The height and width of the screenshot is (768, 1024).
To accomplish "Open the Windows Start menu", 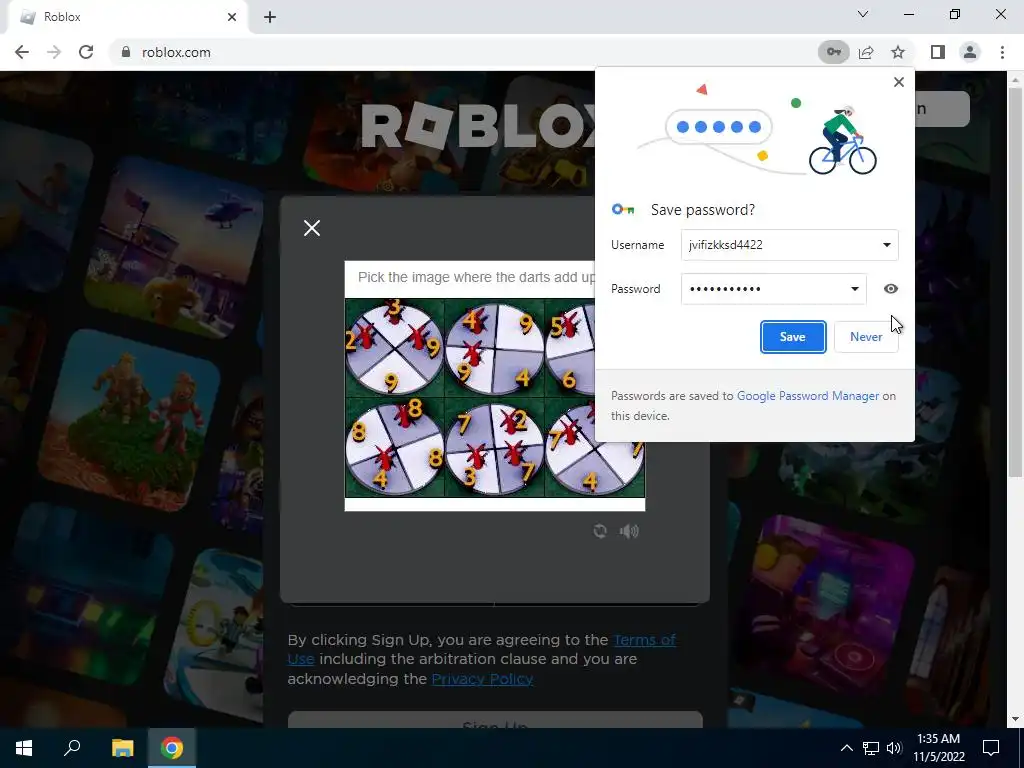I will (x=24, y=748).
